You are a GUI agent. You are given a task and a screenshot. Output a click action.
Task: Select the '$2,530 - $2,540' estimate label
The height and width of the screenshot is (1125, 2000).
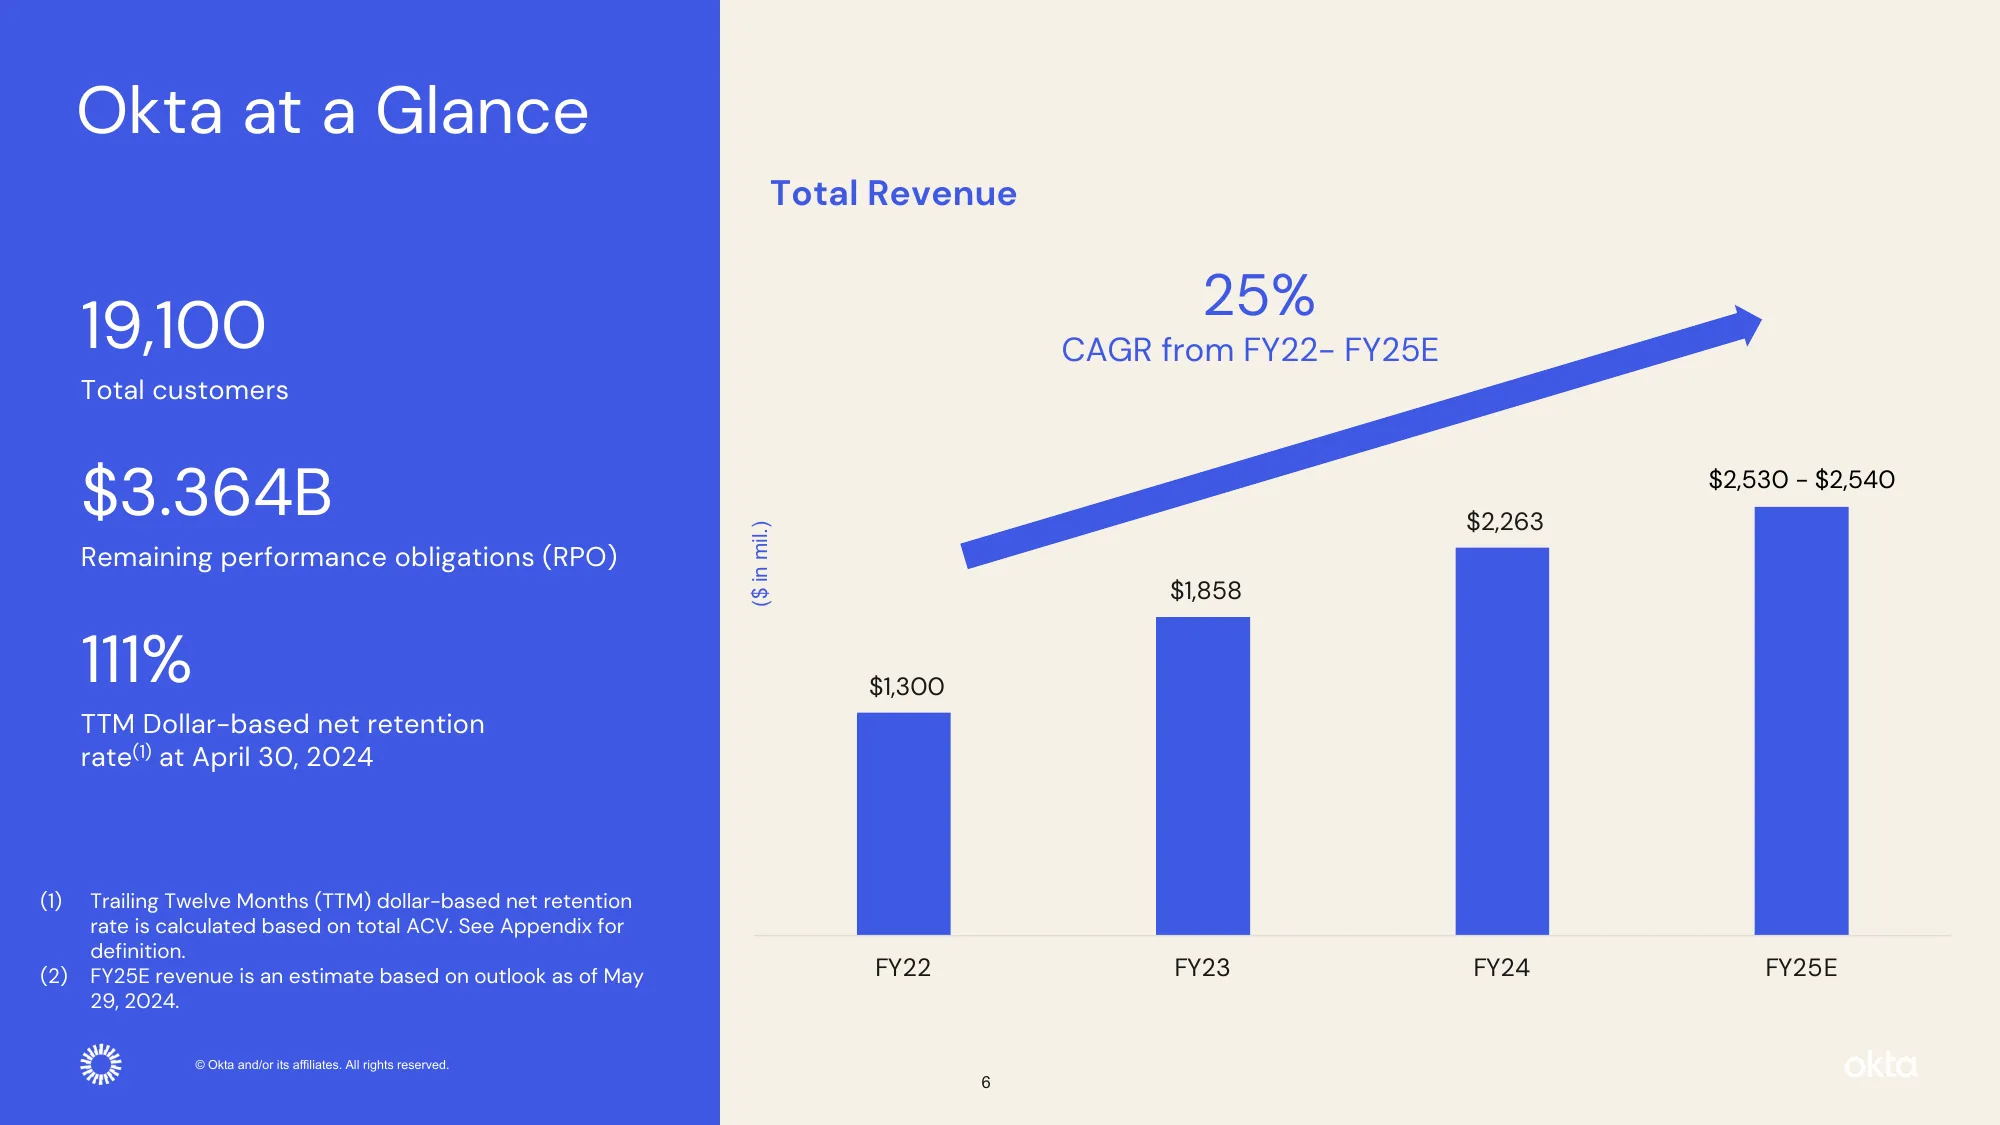[1801, 480]
